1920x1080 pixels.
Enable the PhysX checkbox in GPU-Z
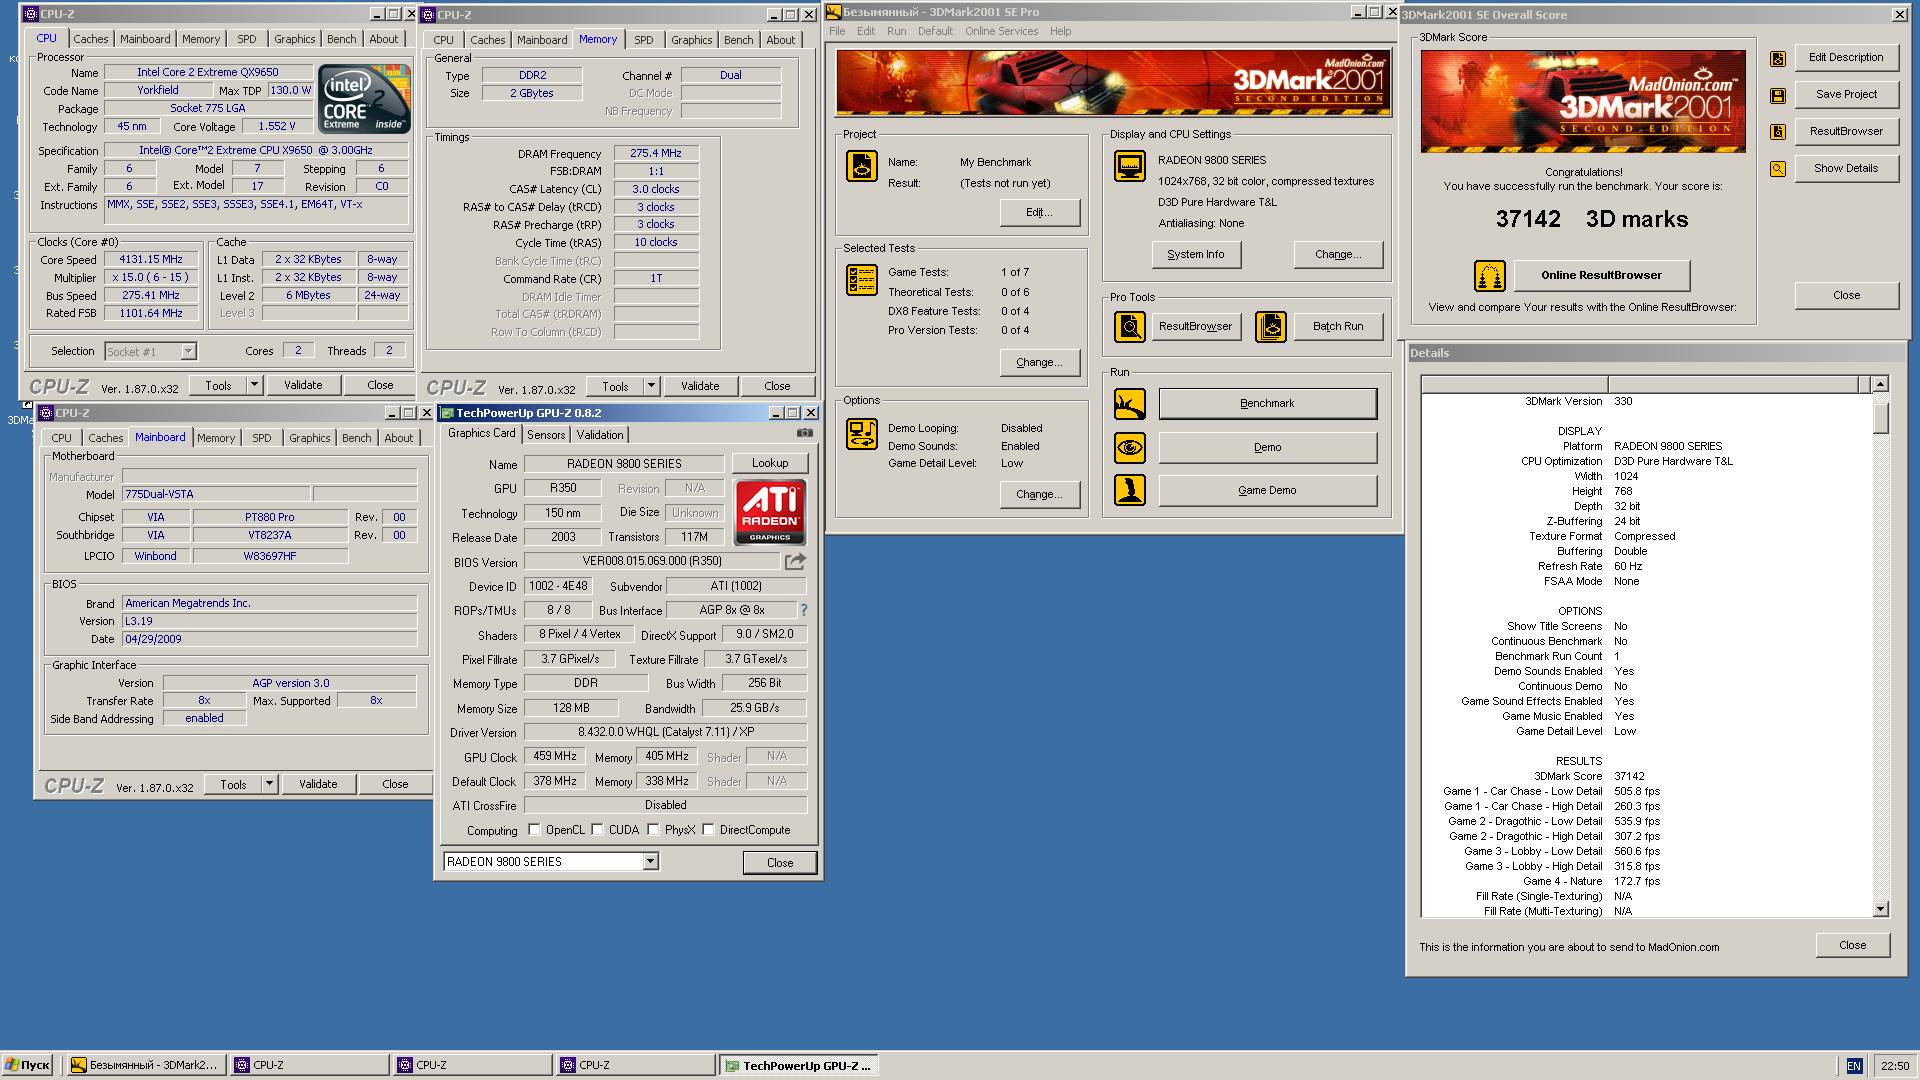point(653,829)
